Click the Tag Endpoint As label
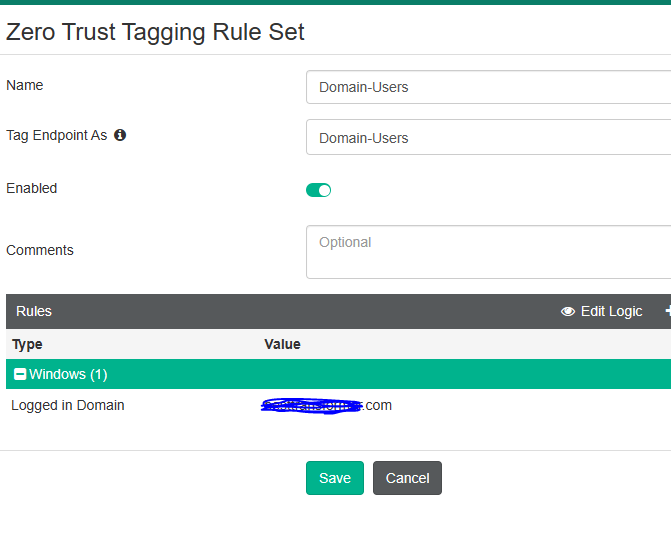This screenshot has width=671, height=558. point(57,135)
